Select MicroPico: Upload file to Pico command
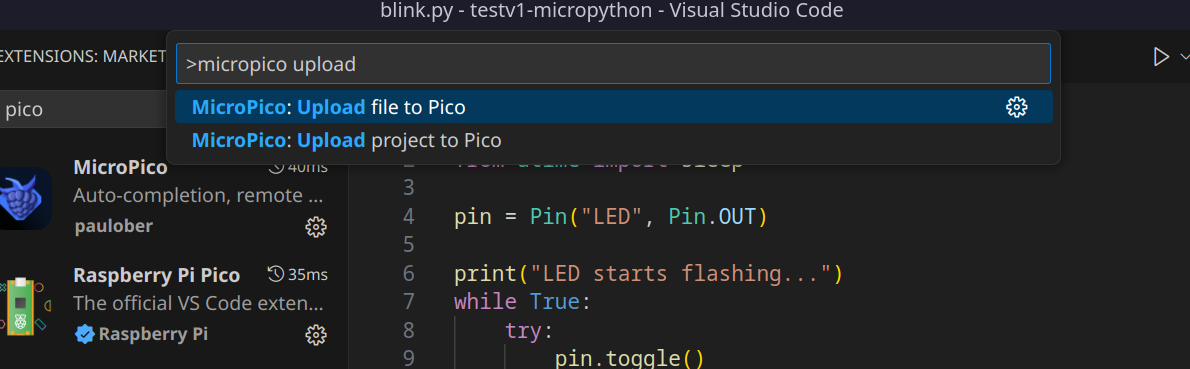Image resolution: width=1190 pixels, height=369 pixels. (x=613, y=107)
